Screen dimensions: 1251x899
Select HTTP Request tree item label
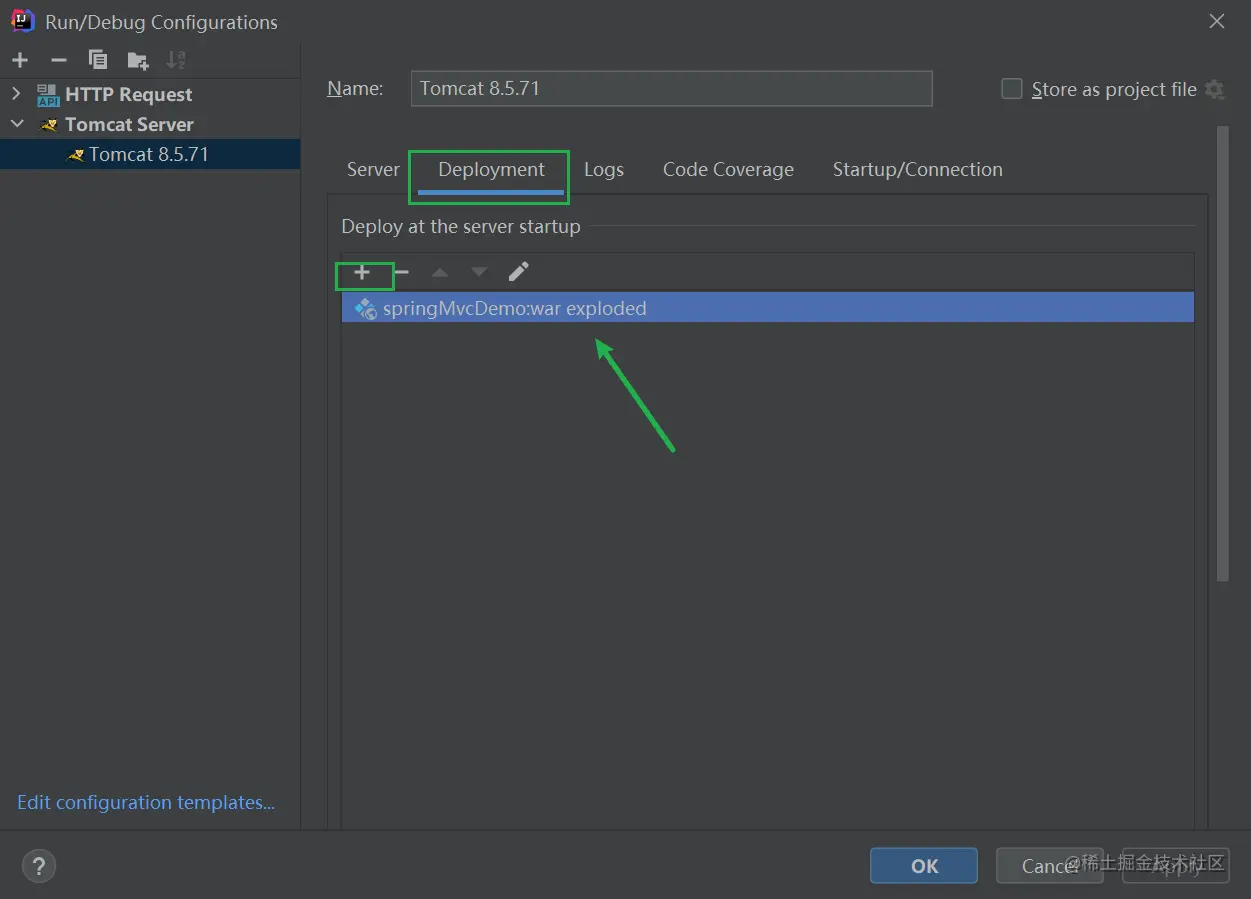click(129, 95)
